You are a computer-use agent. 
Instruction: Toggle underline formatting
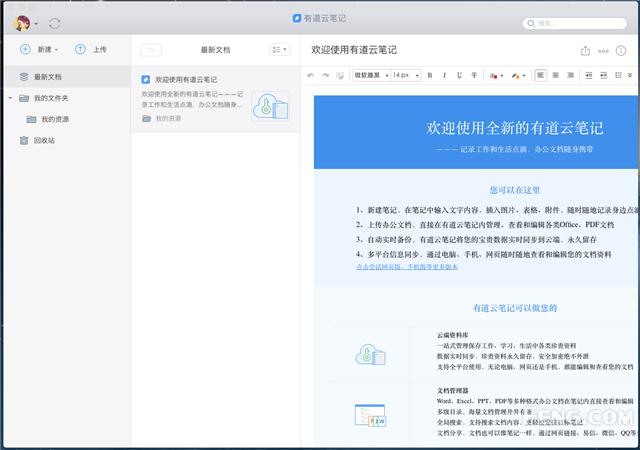(x=459, y=75)
